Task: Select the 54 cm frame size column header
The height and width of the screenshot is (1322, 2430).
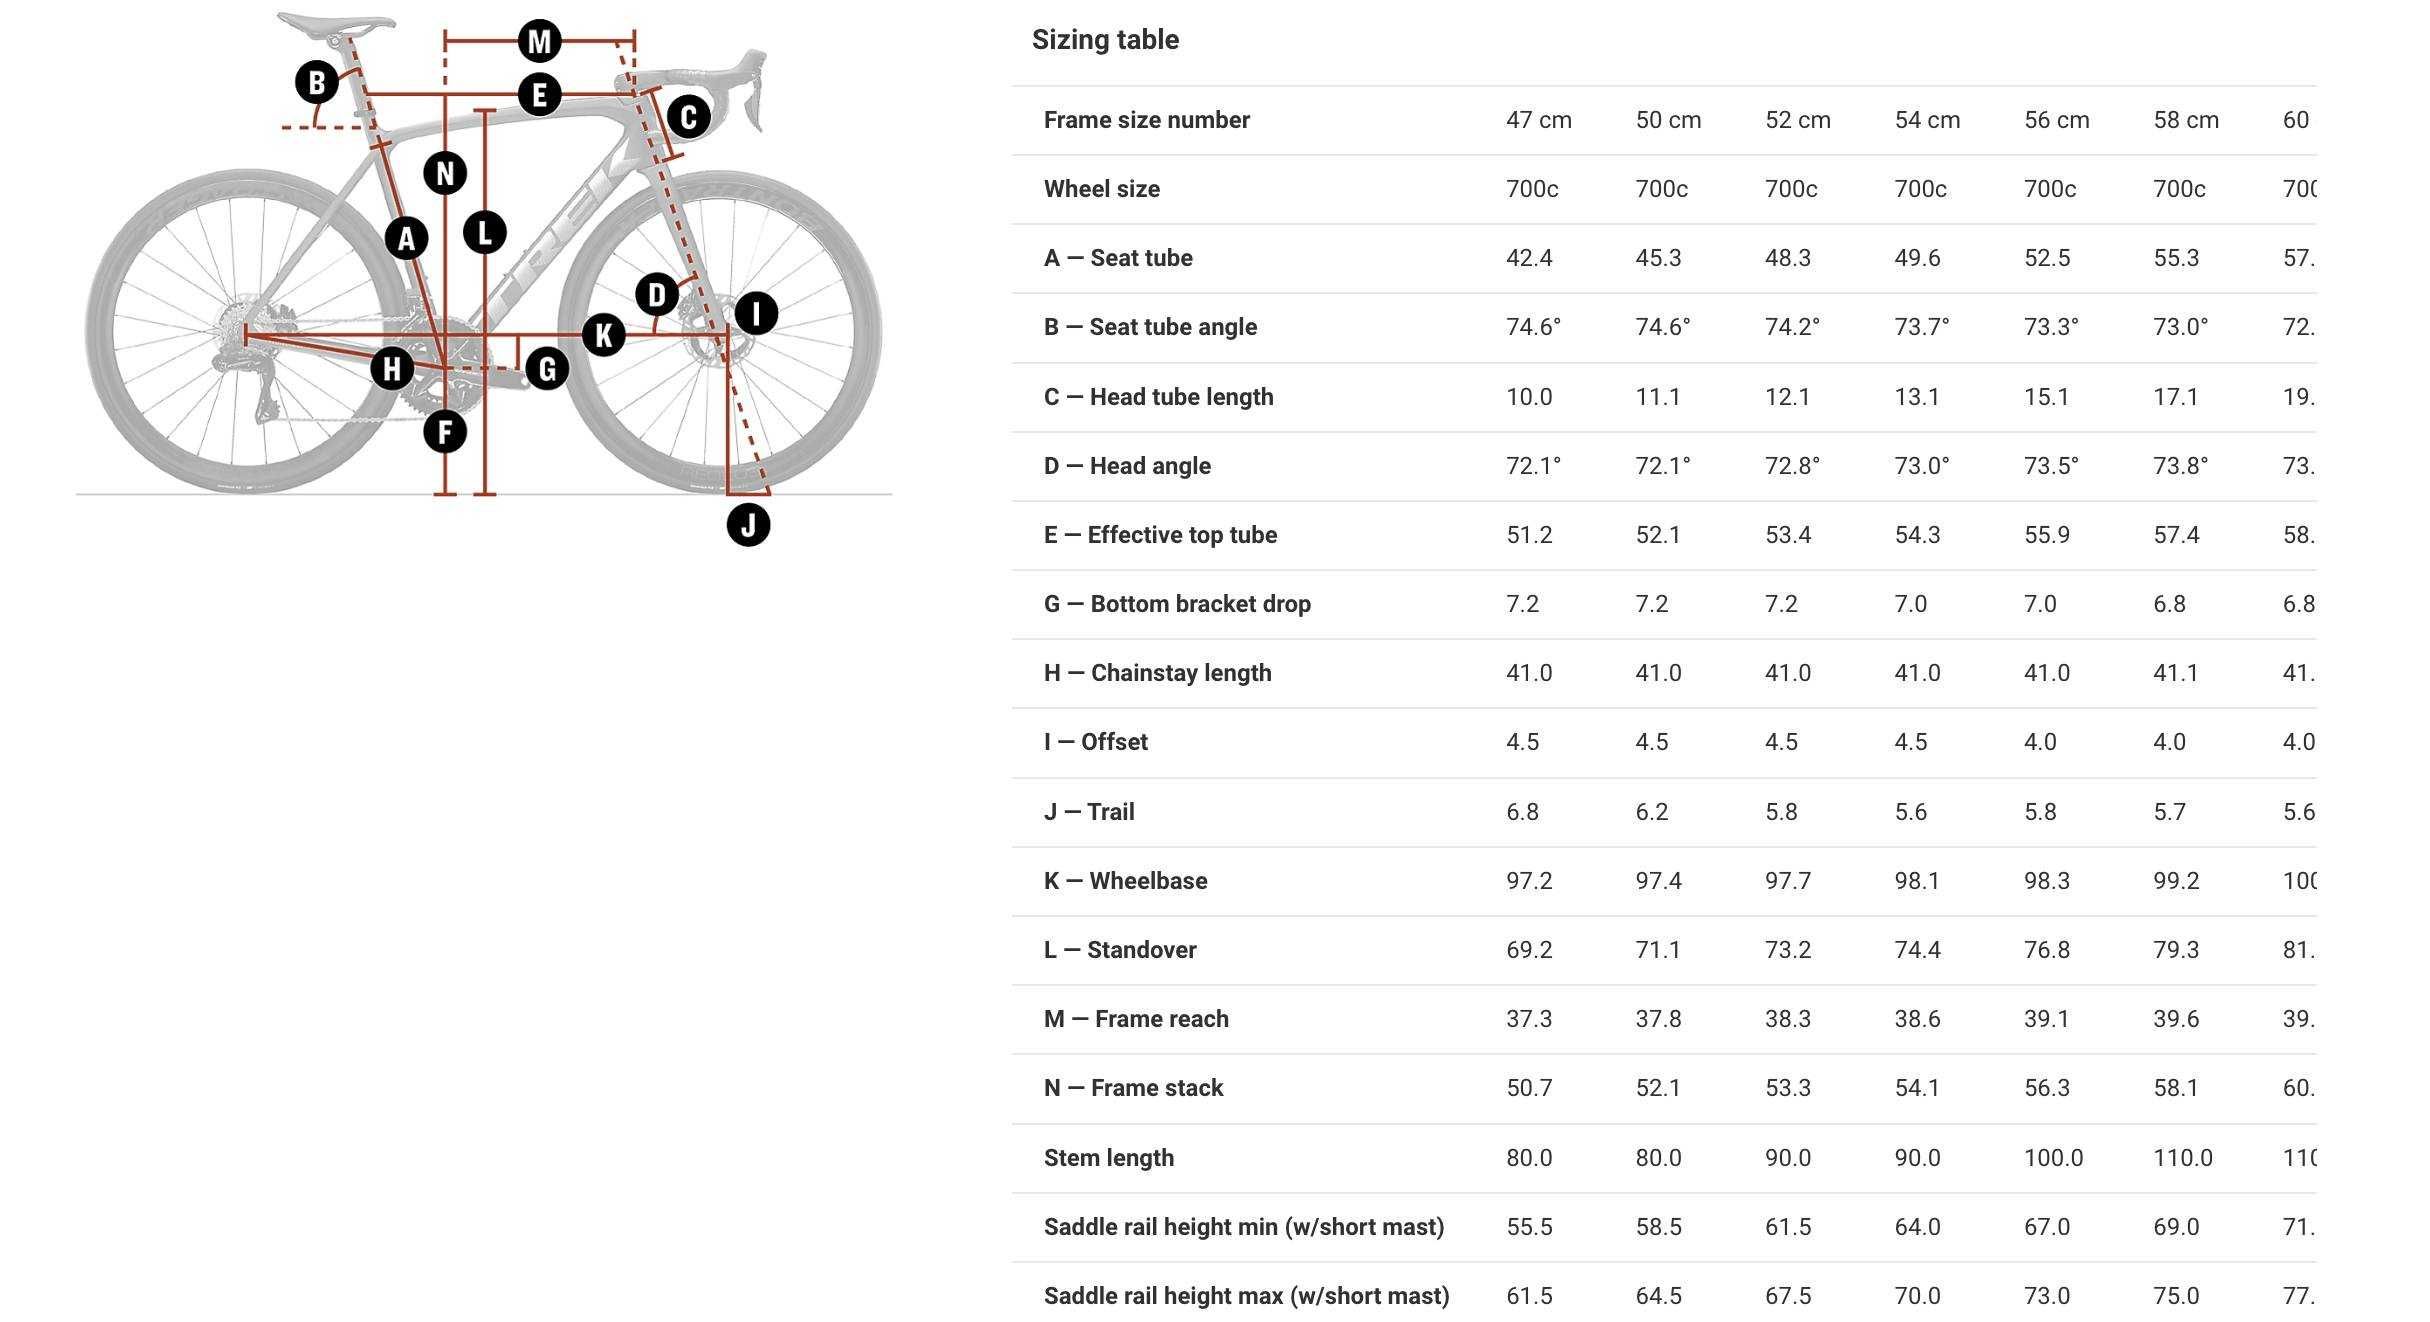Action: [x=1927, y=120]
